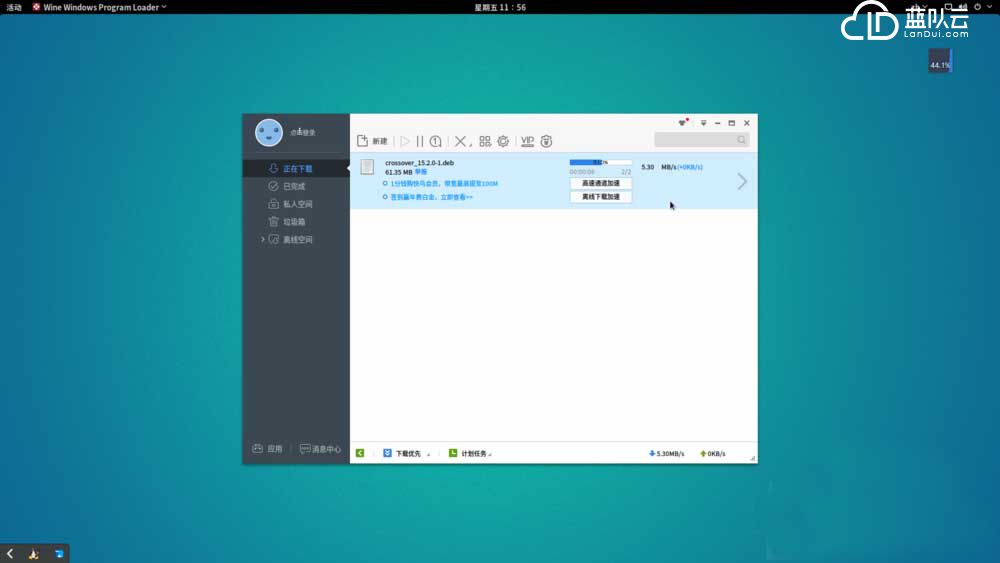Expand task details with the right chevron
The image size is (1000, 563).
[742, 182]
